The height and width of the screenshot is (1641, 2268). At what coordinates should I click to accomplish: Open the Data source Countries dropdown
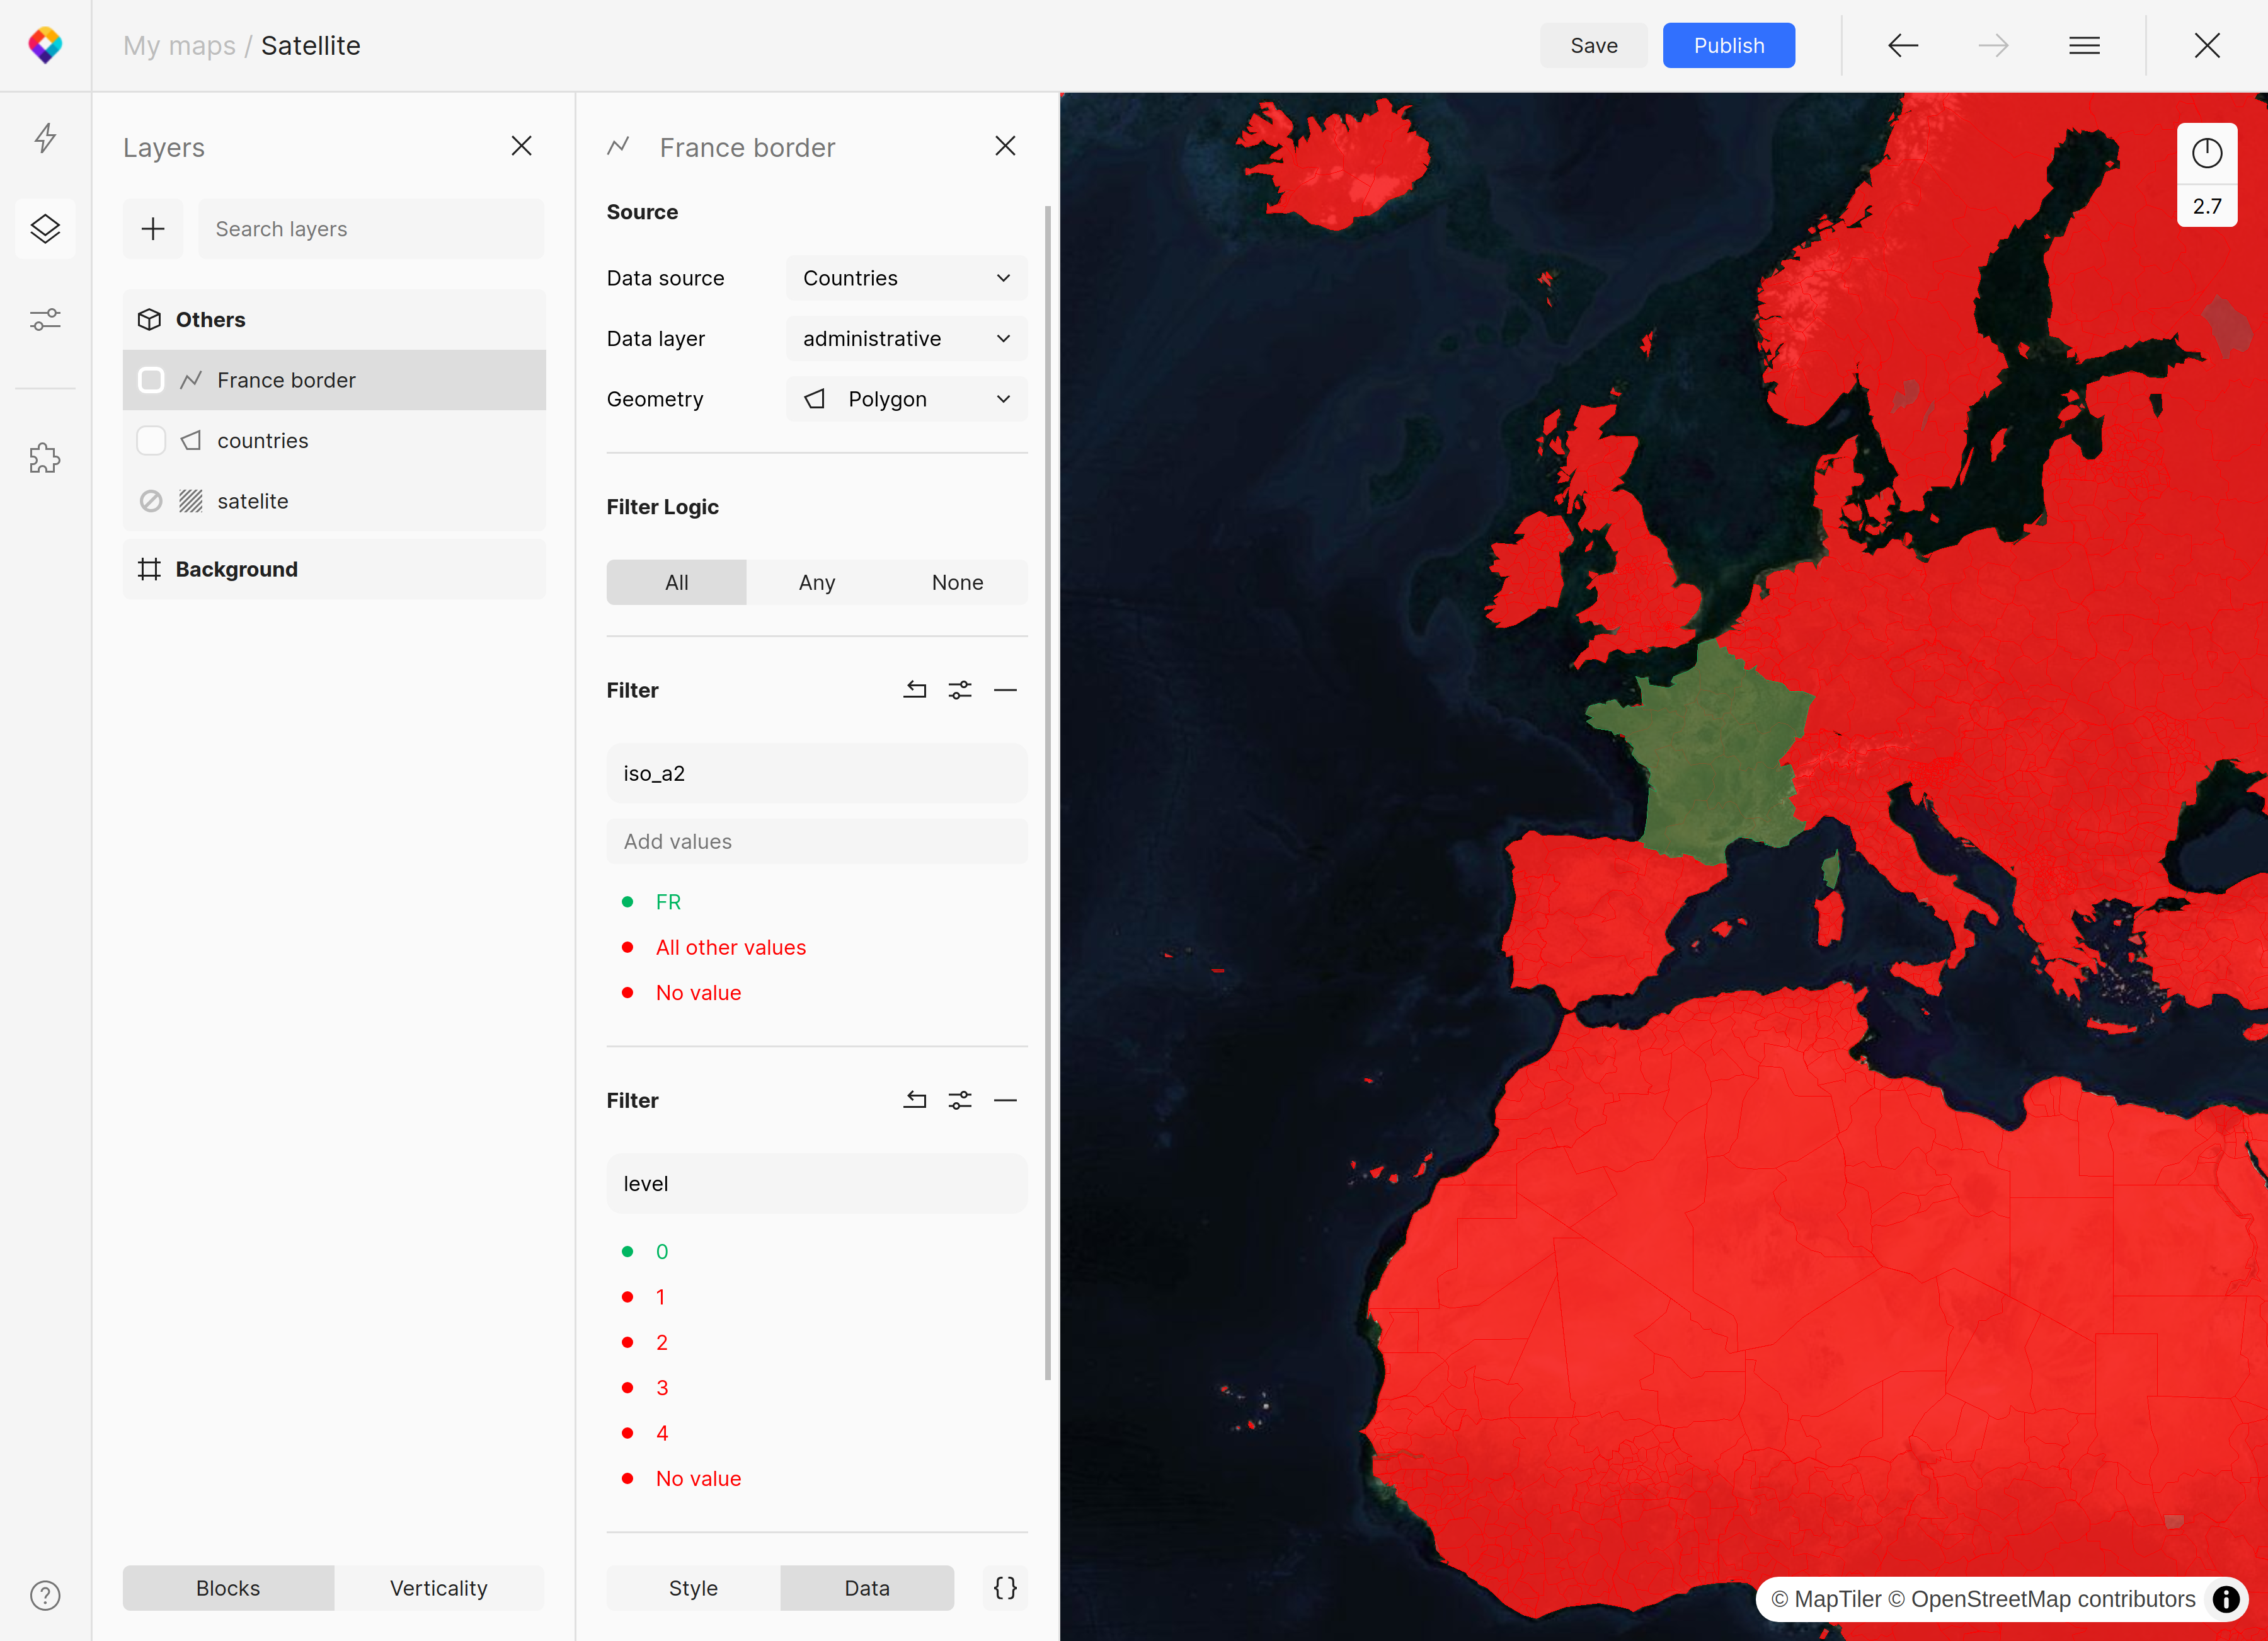[x=906, y=278]
